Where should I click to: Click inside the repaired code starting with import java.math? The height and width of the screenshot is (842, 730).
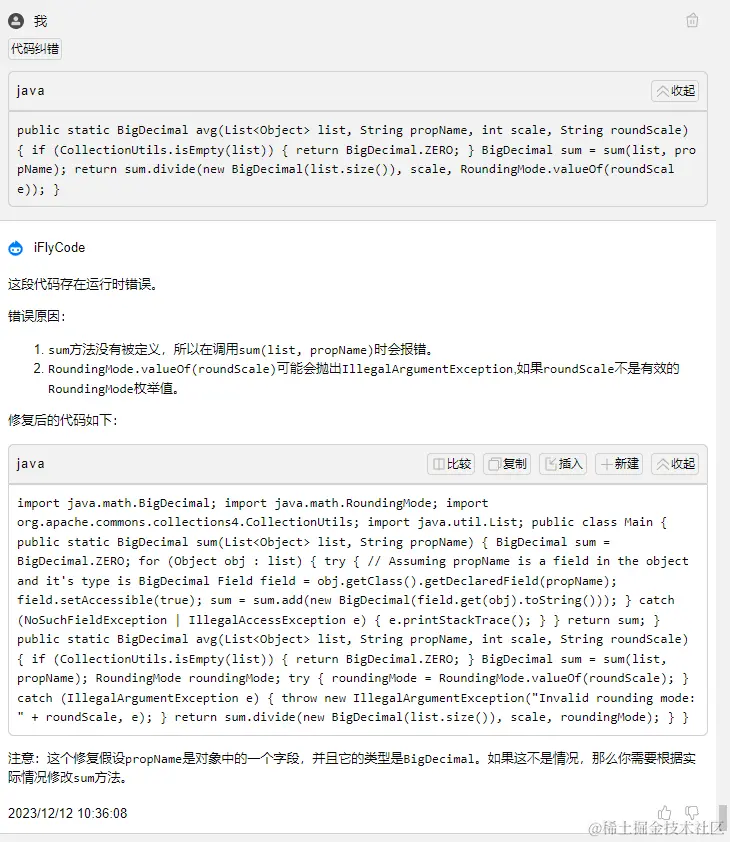(358, 610)
